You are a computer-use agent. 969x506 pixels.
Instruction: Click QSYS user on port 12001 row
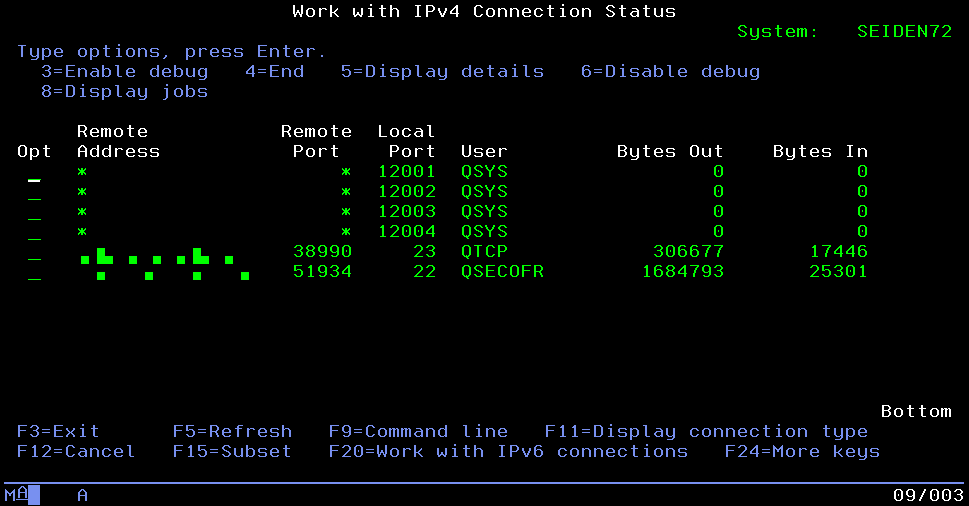coord(484,172)
